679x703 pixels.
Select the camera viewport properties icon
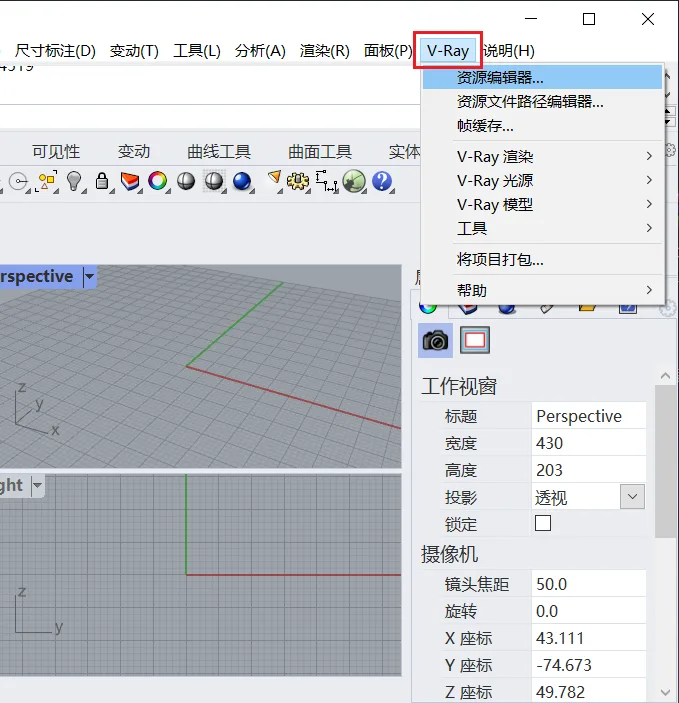435,340
